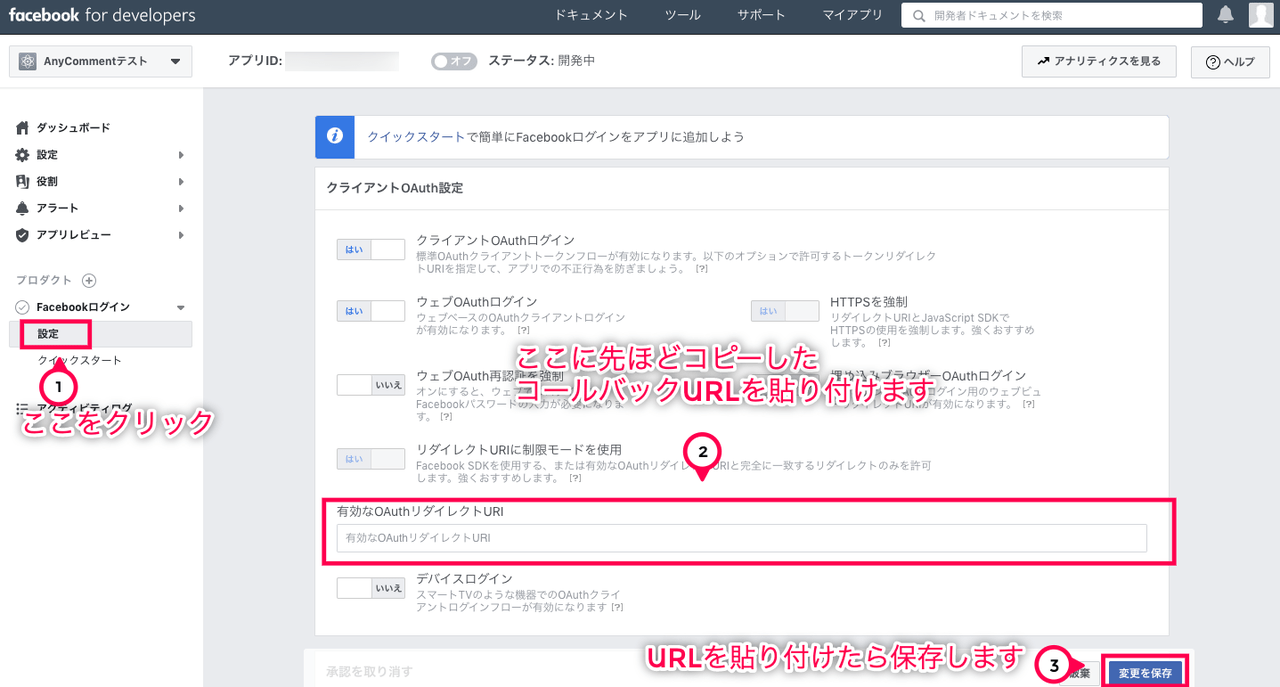Toggle ウェブOAuth再認証を強制 switch
The image size is (1280, 687).
(x=370, y=384)
